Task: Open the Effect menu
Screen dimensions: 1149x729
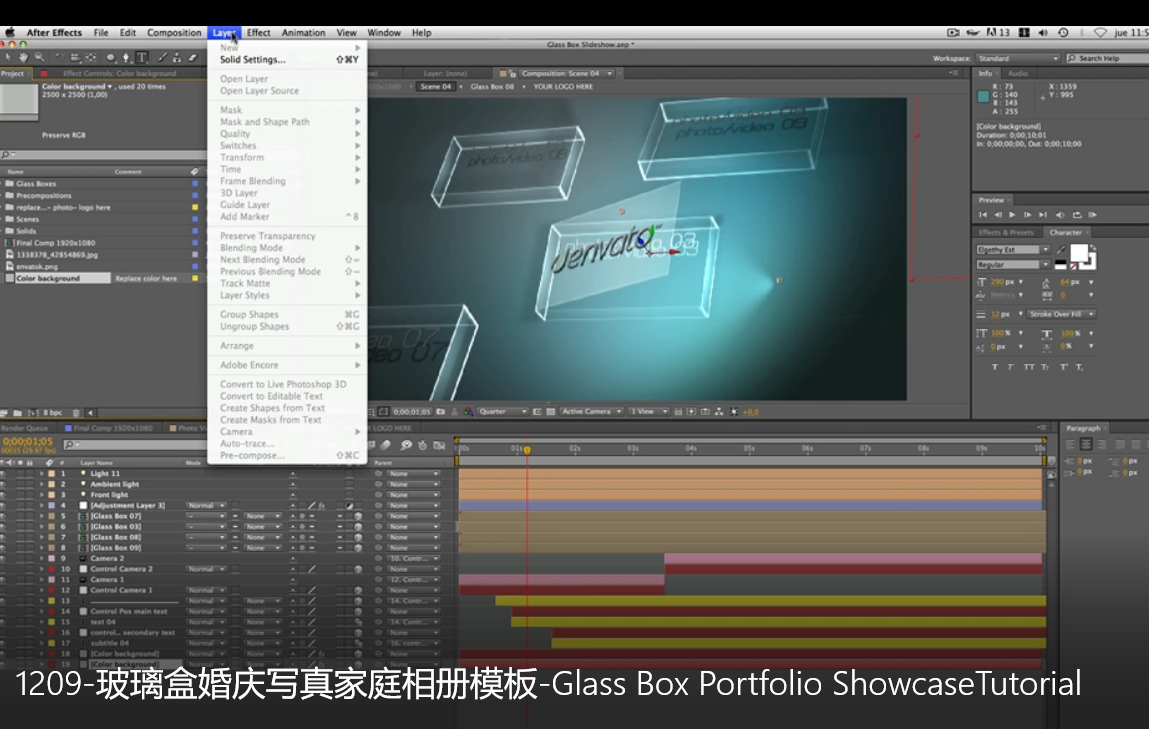Action: tap(259, 33)
